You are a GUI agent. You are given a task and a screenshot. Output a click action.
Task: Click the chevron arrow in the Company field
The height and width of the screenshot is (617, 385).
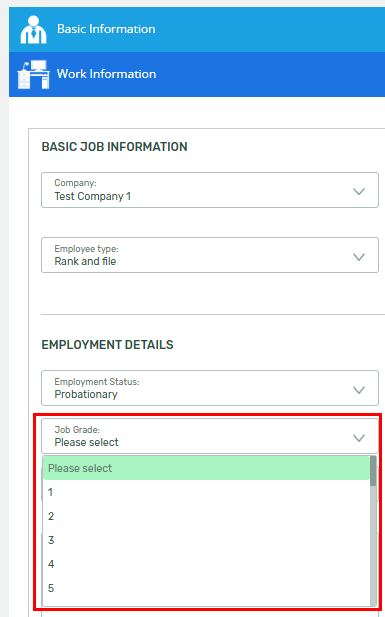359,192
